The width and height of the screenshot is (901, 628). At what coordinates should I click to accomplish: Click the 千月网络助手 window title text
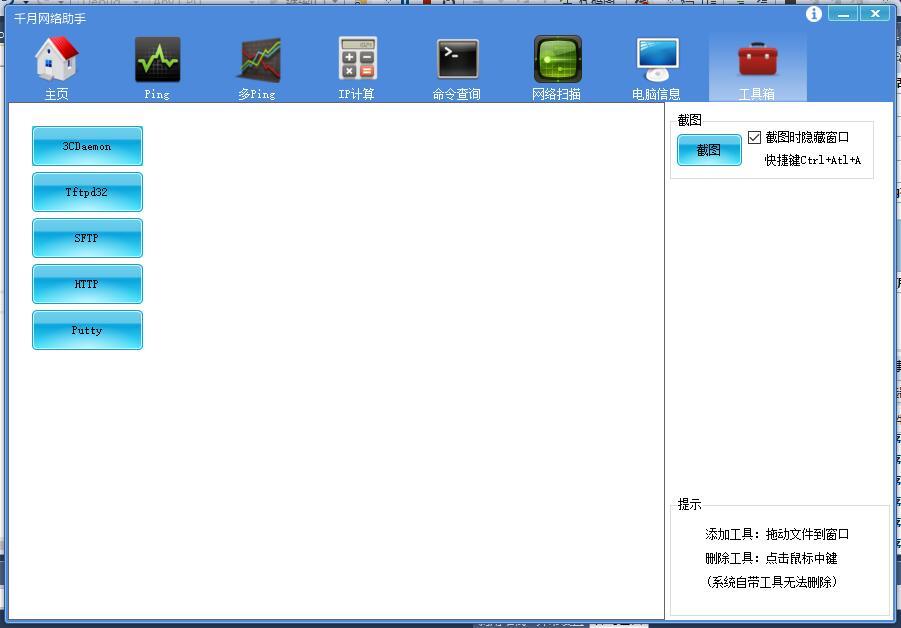[x=50, y=19]
